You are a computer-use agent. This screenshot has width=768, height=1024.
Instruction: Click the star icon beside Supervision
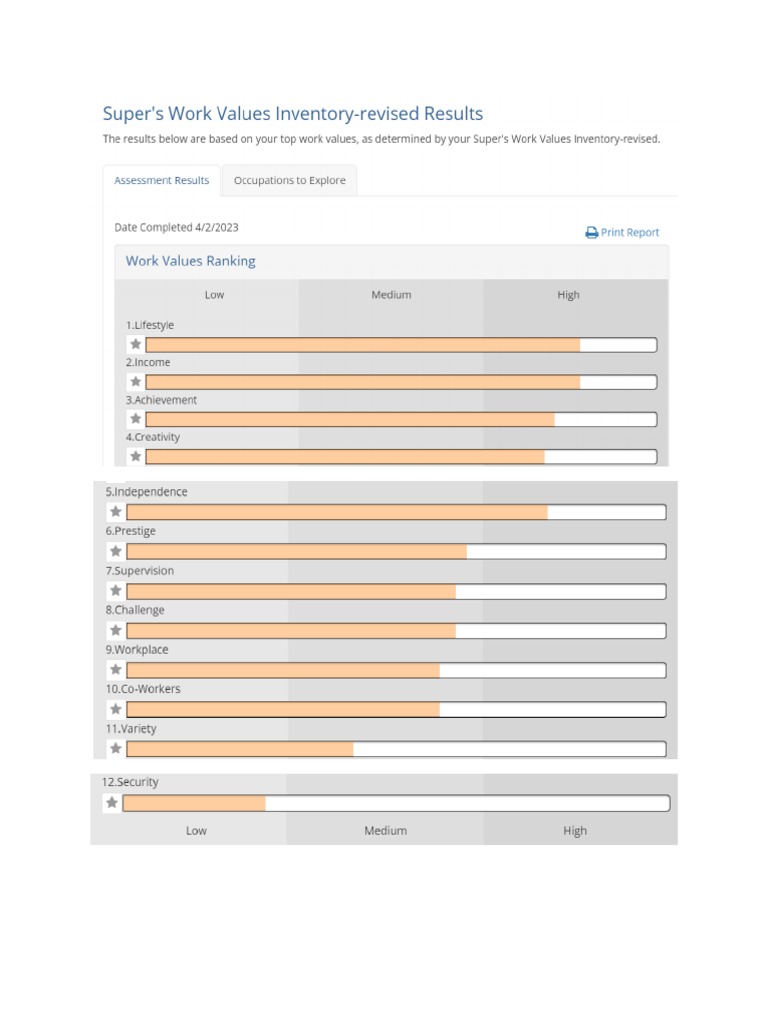coord(116,591)
